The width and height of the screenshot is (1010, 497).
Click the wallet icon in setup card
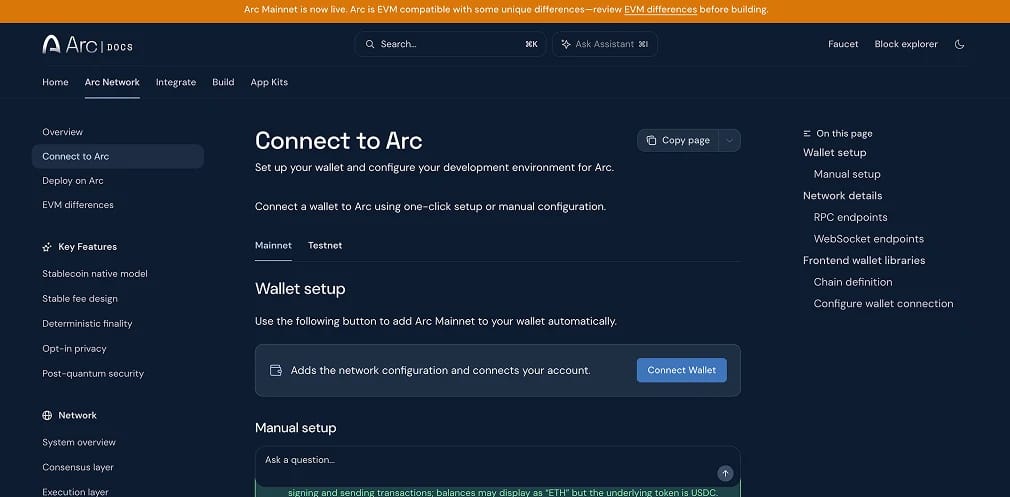coord(276,370)
